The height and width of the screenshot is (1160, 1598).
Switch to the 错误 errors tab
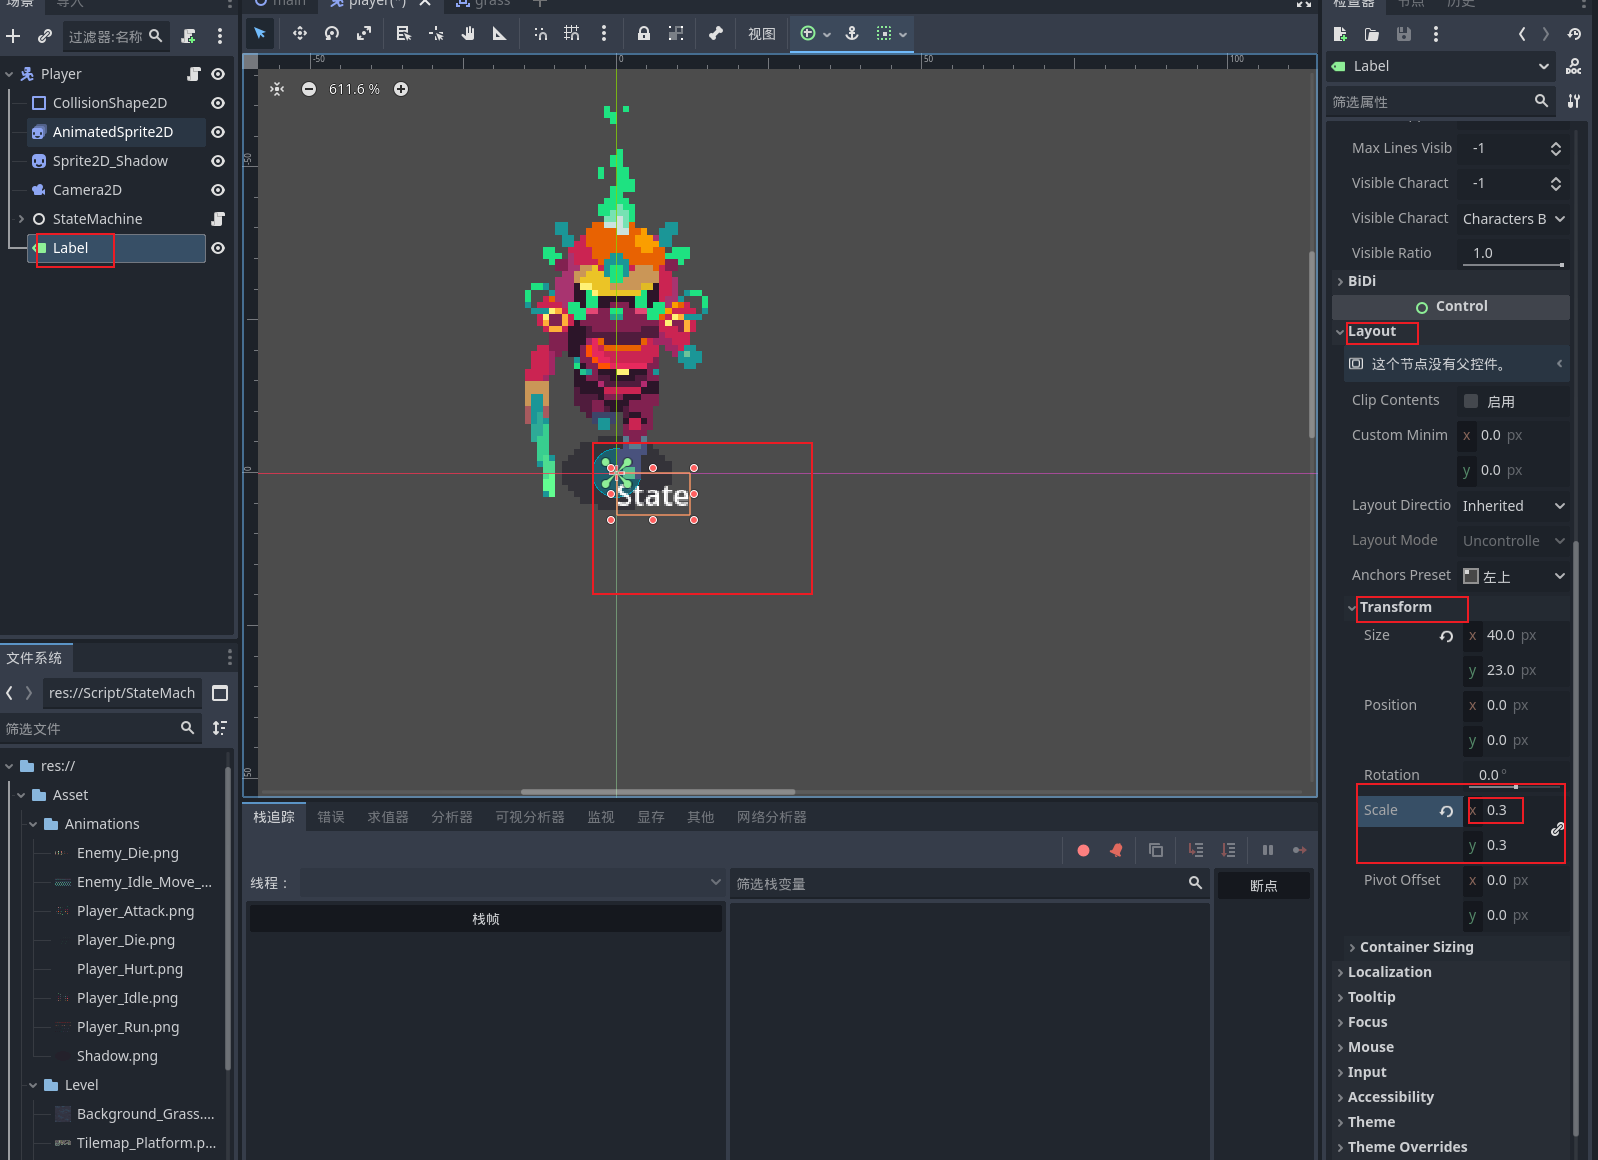331,817
